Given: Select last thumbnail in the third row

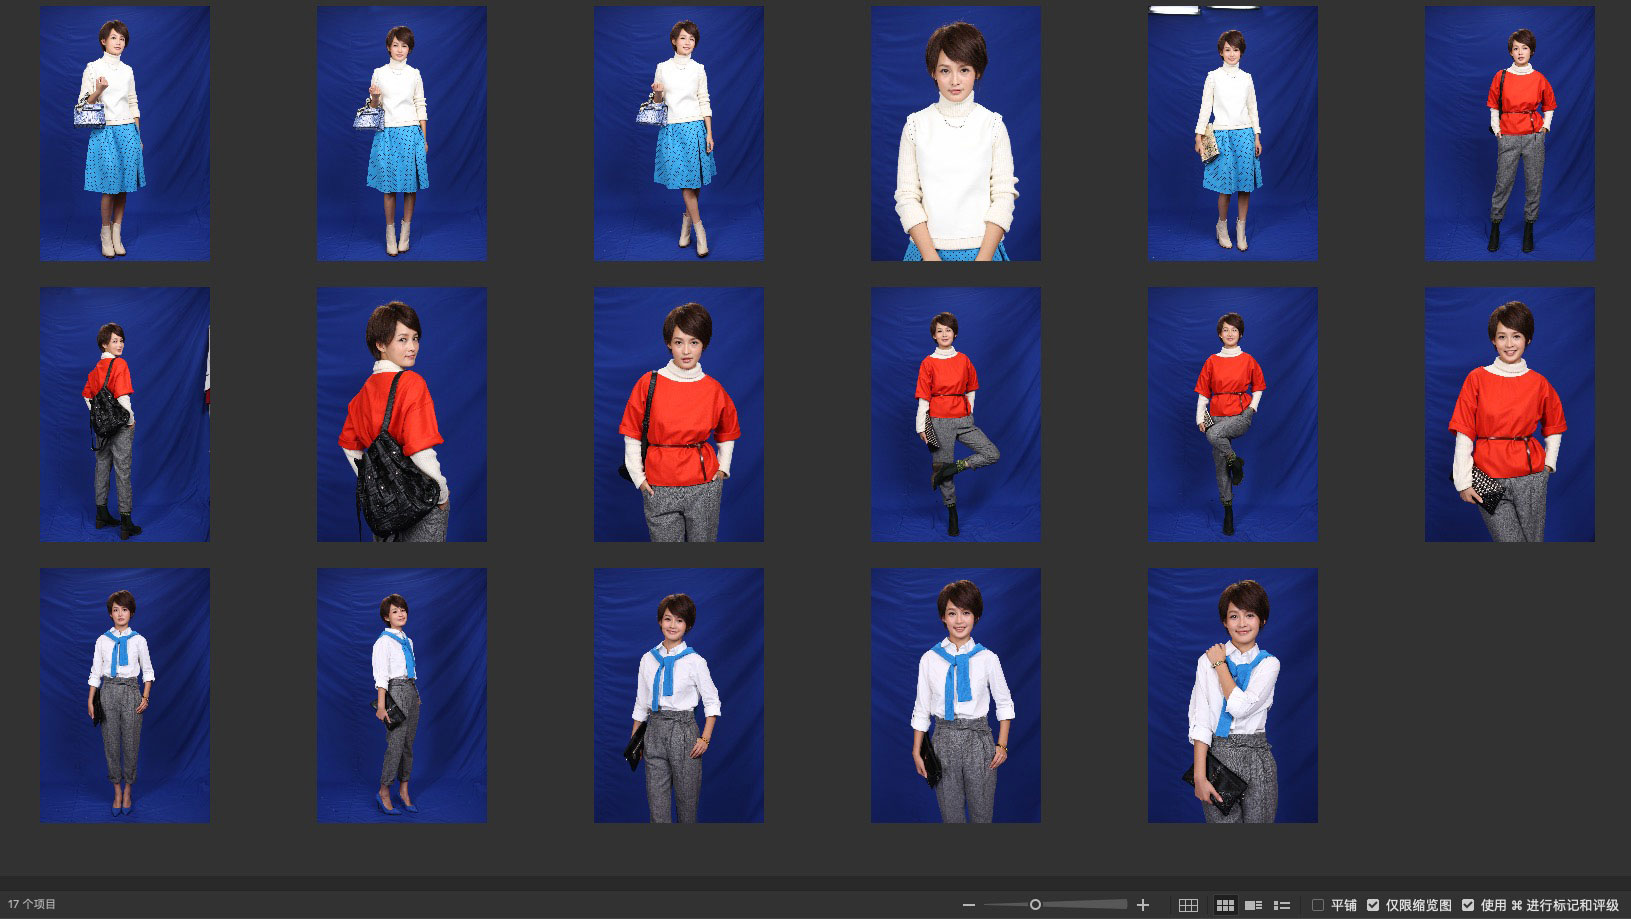Looking at the screenshot, I should [1232, 695].
